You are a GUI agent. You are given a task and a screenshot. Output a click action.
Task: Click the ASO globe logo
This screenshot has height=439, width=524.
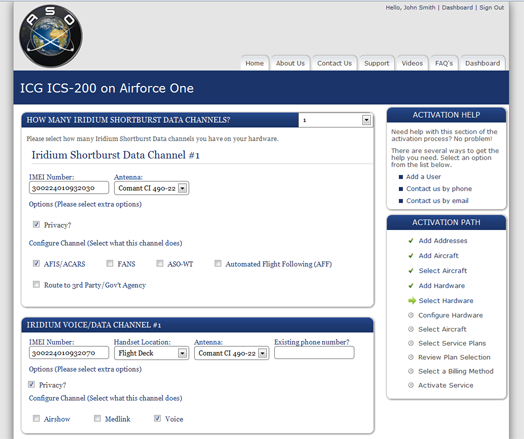click(51, 36)
